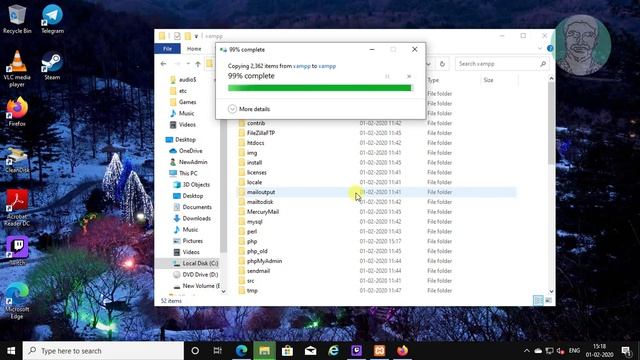Open the Twitch taskbar icon
This screenshot has height=360, width=640.
[356, 351]
